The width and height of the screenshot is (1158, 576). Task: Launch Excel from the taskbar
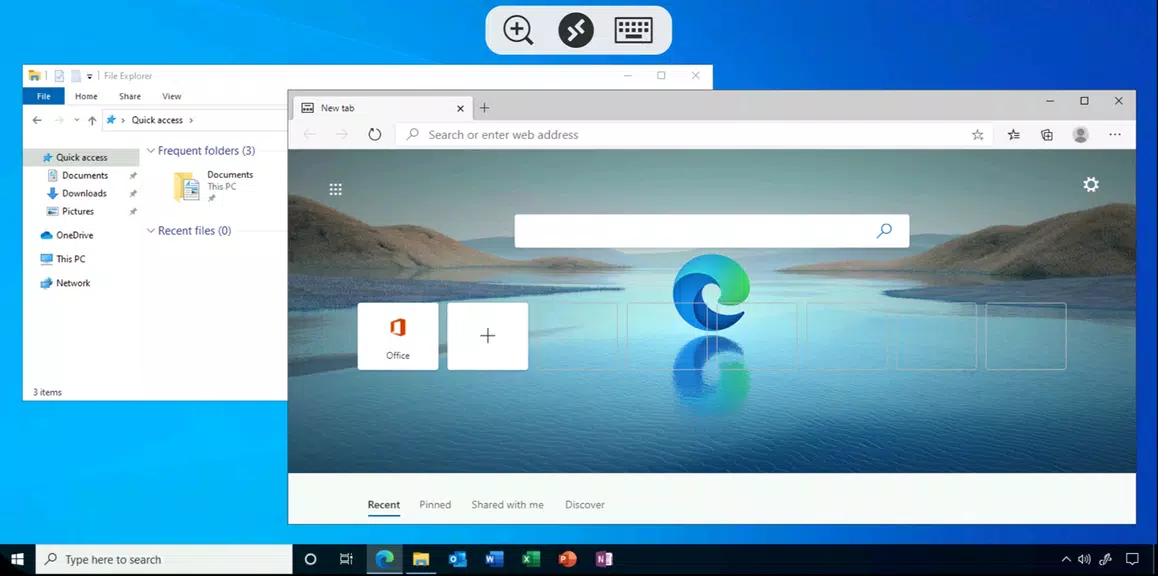[530, 559]
